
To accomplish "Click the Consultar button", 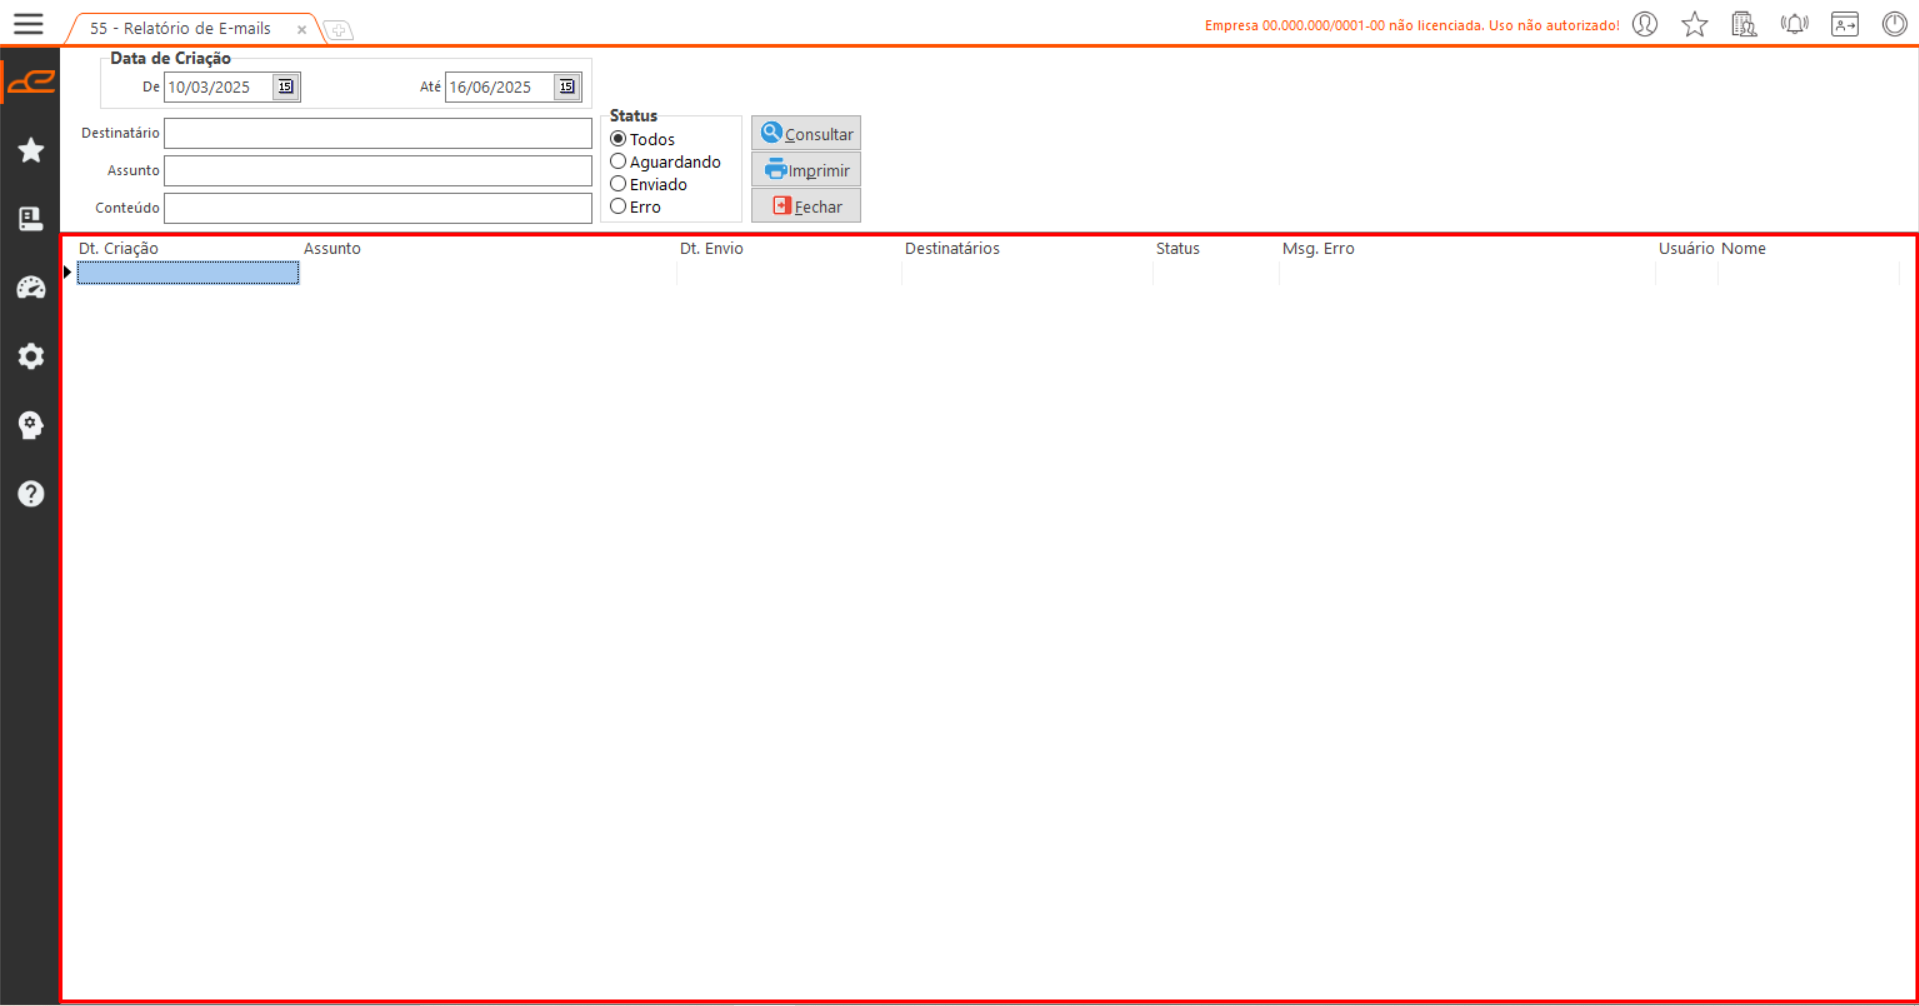I will pos(806,134).
